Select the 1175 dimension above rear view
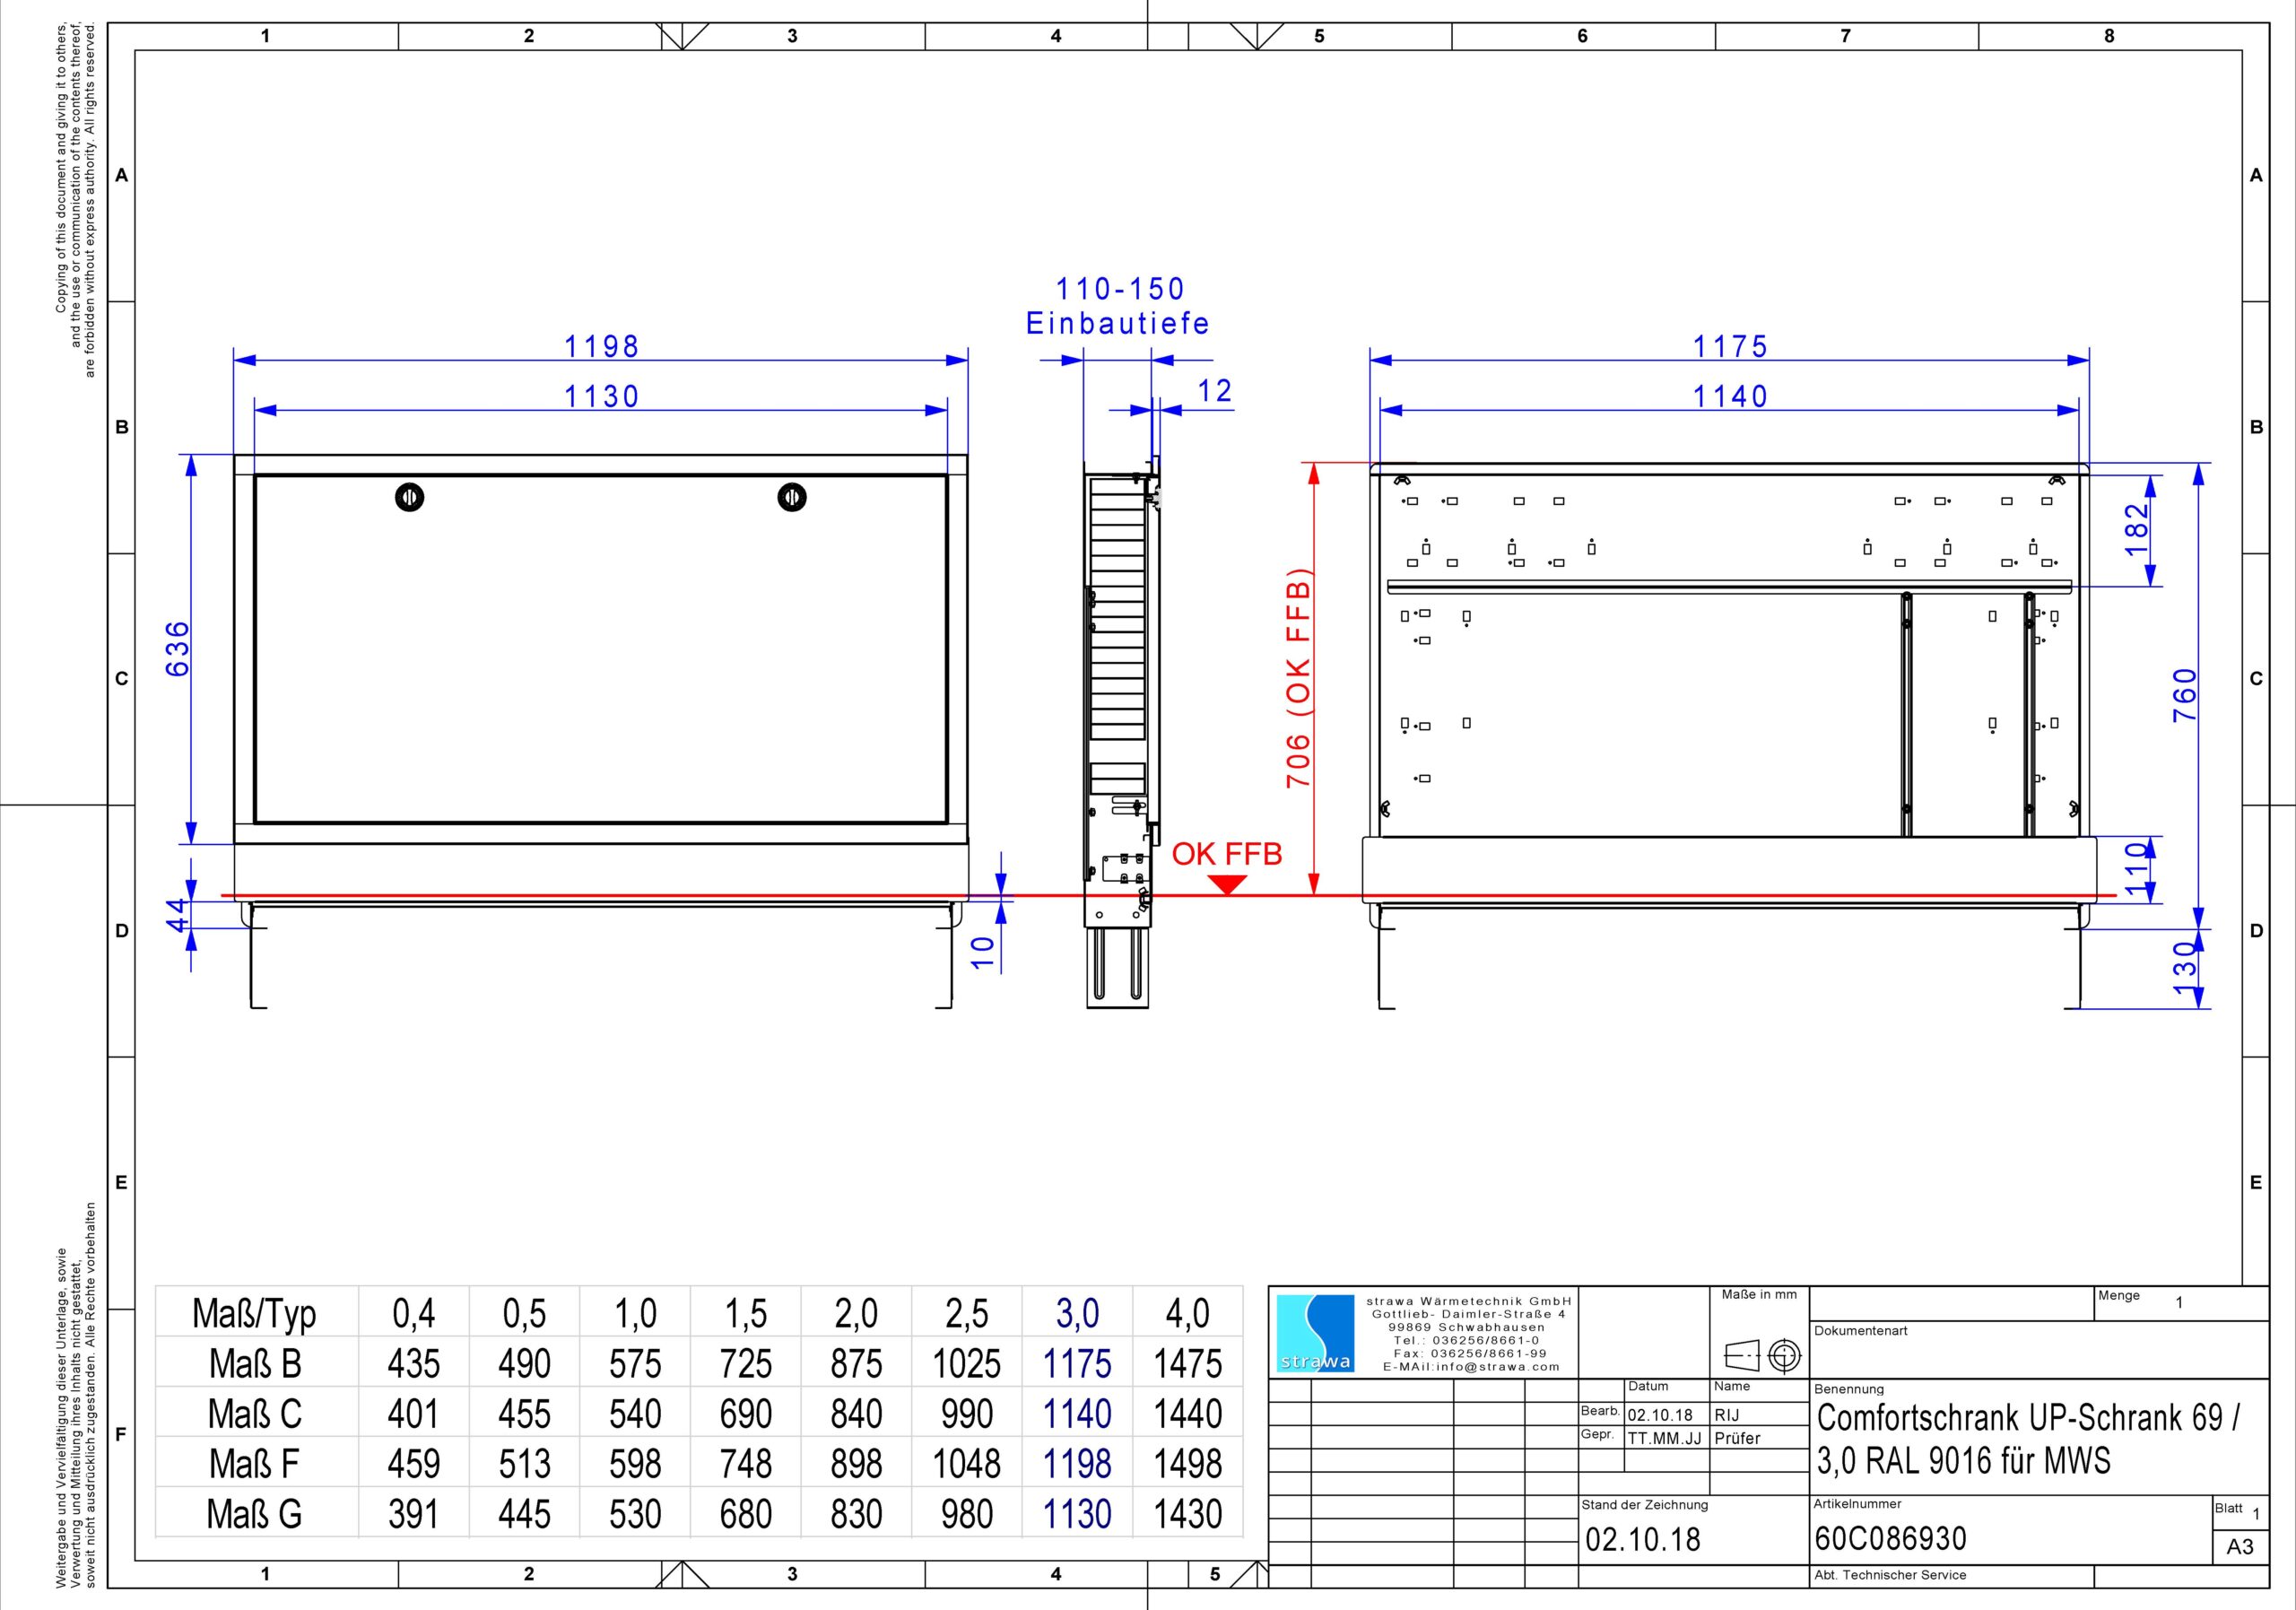2296x1610 pixels. click(1730, 347)
